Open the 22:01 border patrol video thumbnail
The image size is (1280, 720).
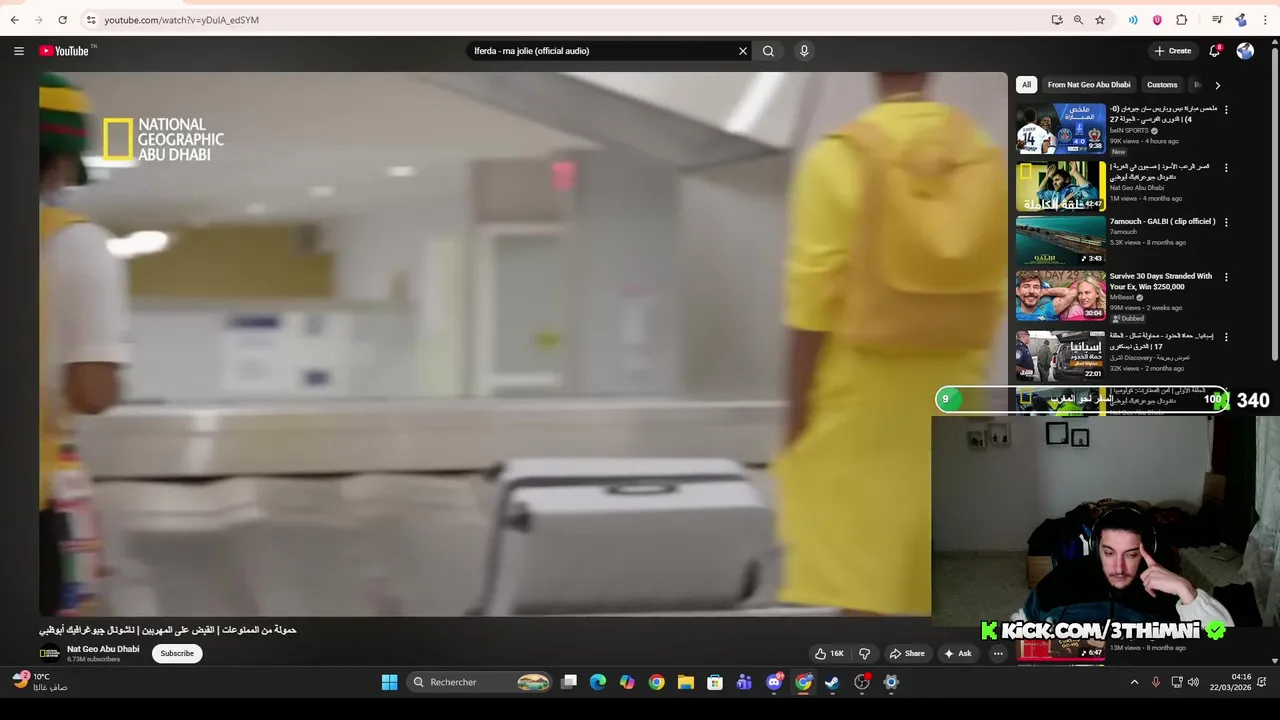point(1061,355)
